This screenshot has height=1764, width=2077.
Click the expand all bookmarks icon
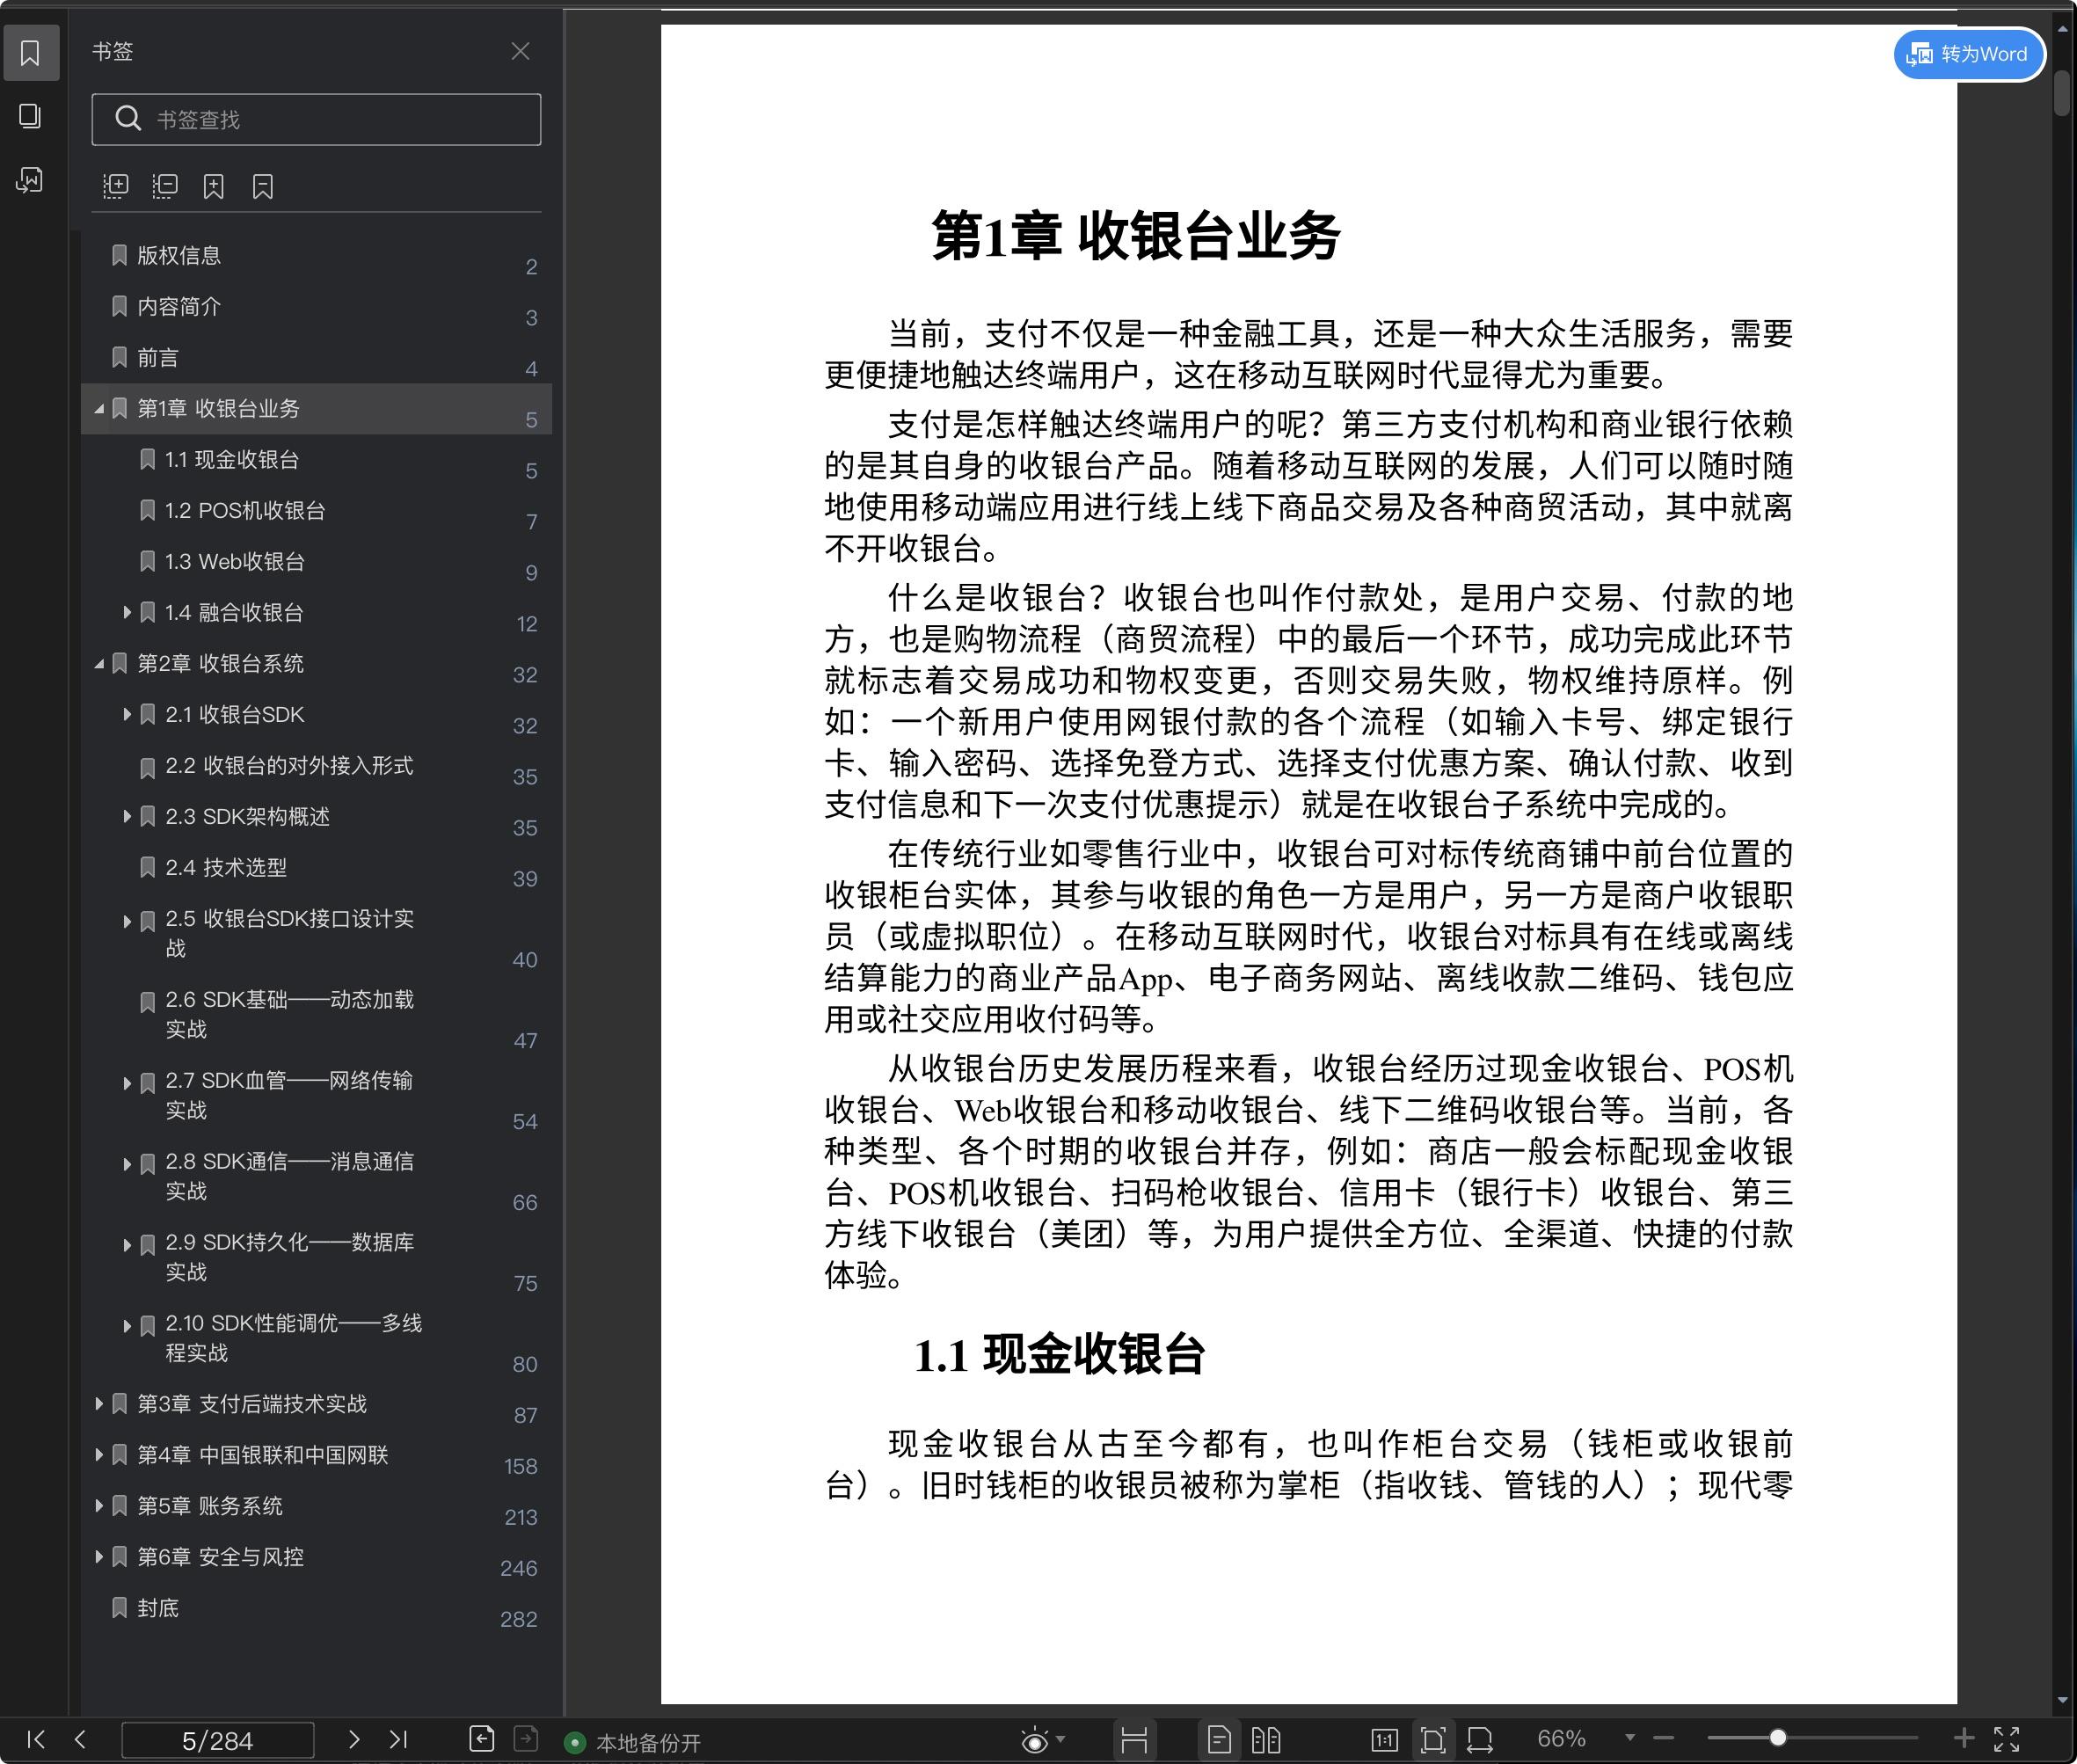coord(116,186)
